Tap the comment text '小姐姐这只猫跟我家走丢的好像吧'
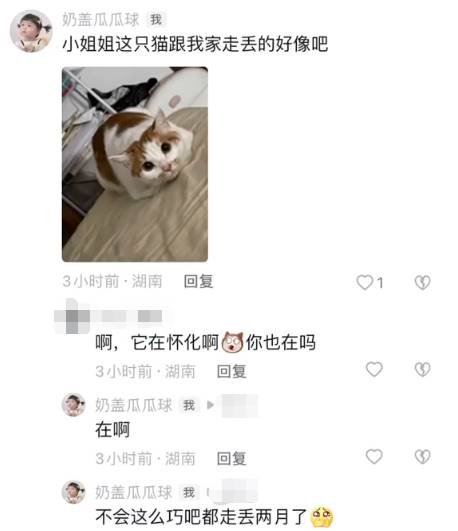The image size is (458, 531). coord(195,44)
